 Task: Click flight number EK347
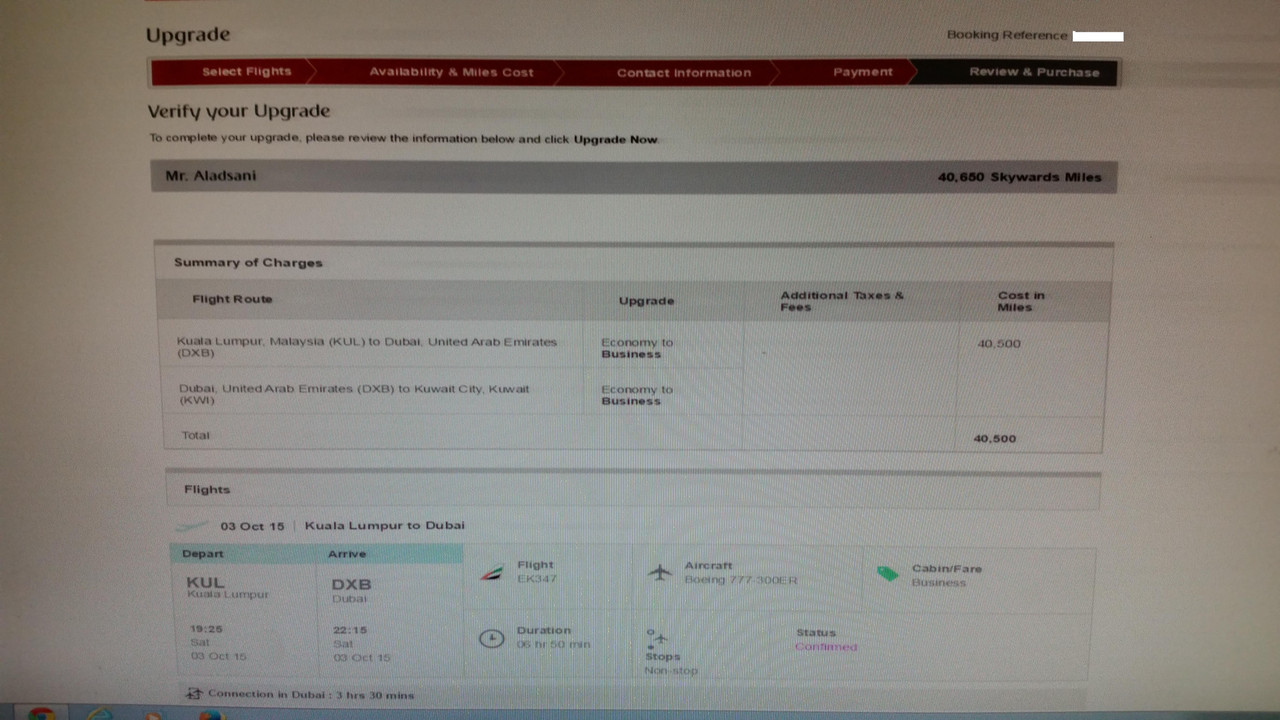pyautogui.click(x=537, y=579)
